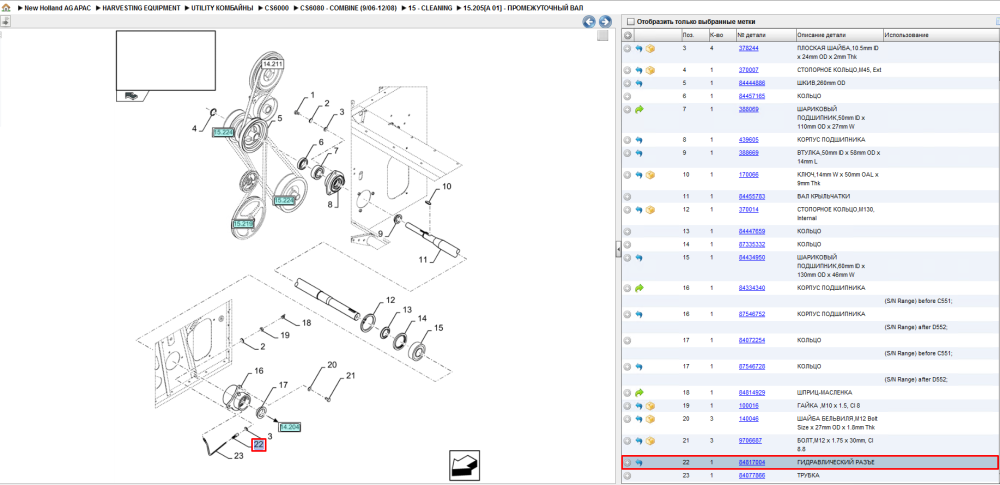Click package icon for part 378244
Screen dimensions: 1000x485
pyautogui.click(x=651, y=48)
